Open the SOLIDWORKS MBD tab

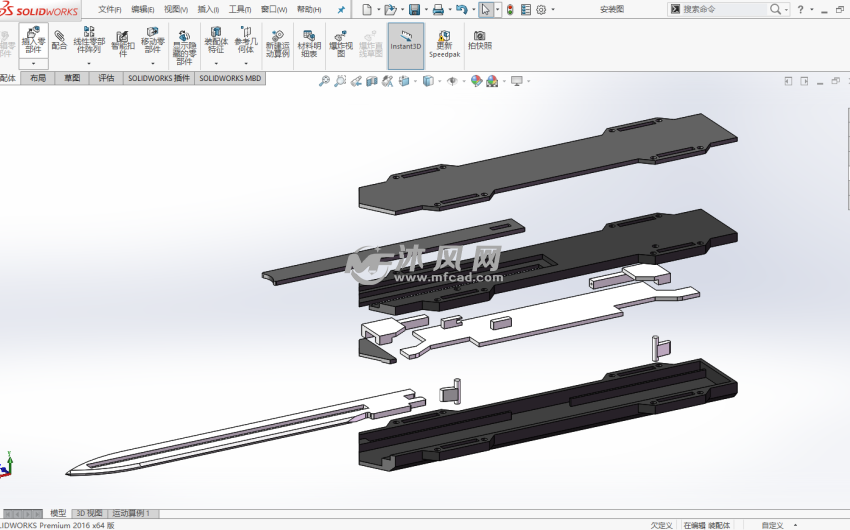coord(231,78)
